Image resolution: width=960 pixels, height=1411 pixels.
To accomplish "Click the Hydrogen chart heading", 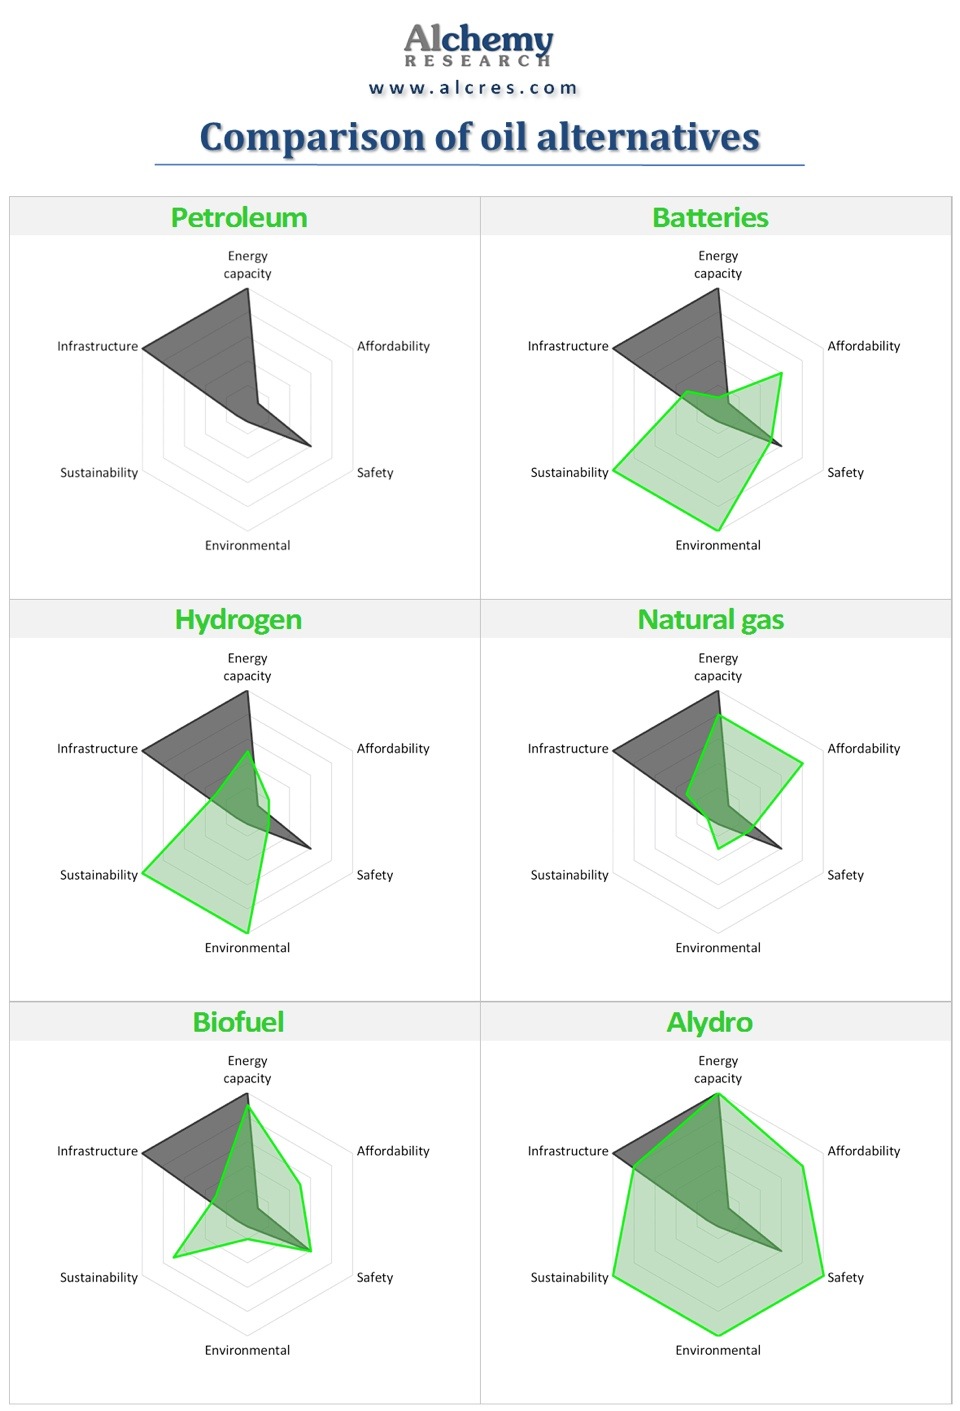I will (x=238, y=620).
